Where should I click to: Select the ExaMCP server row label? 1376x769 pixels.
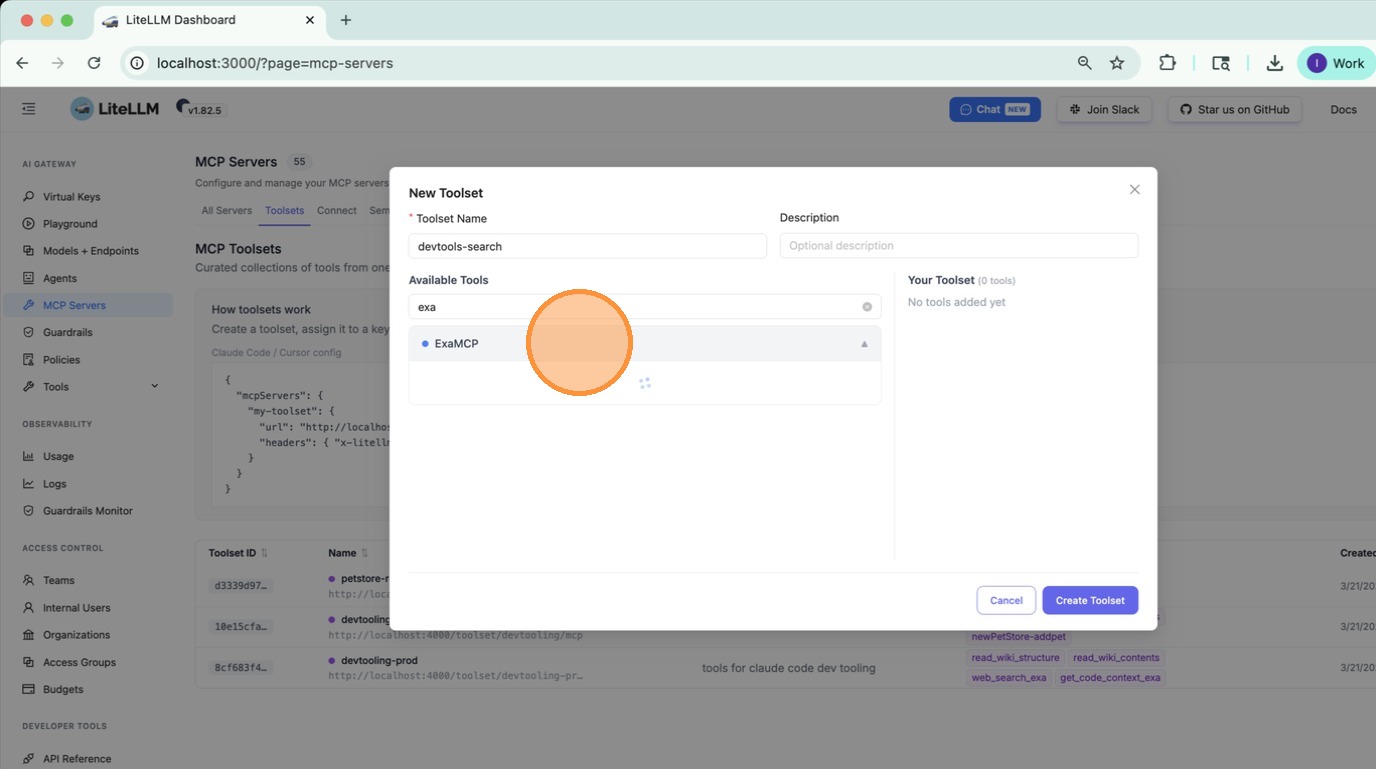click(x=456, y=344)
